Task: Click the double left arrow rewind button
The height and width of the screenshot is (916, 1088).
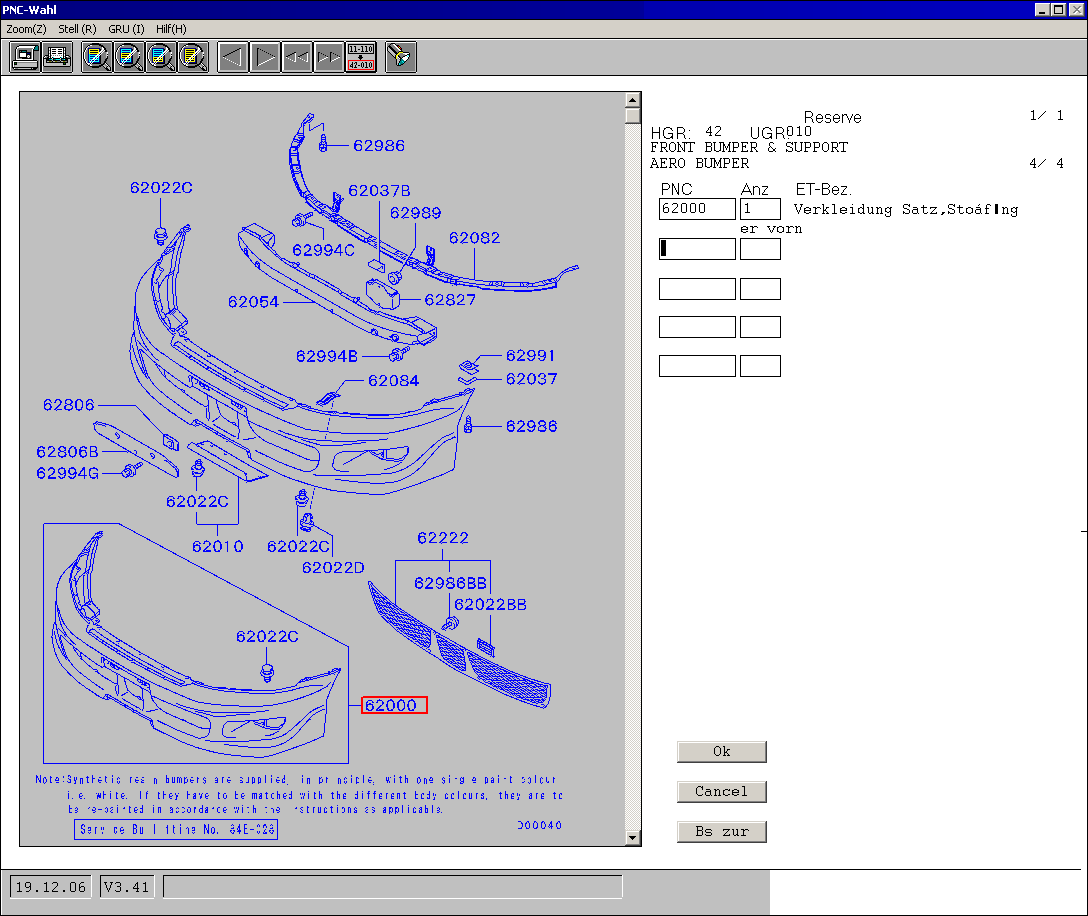Action: (297, 57)
